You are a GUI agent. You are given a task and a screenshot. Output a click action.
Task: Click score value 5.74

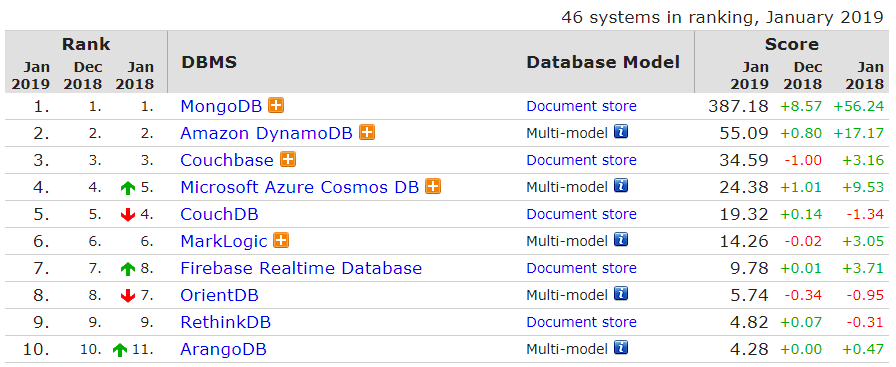click(749, 295)
